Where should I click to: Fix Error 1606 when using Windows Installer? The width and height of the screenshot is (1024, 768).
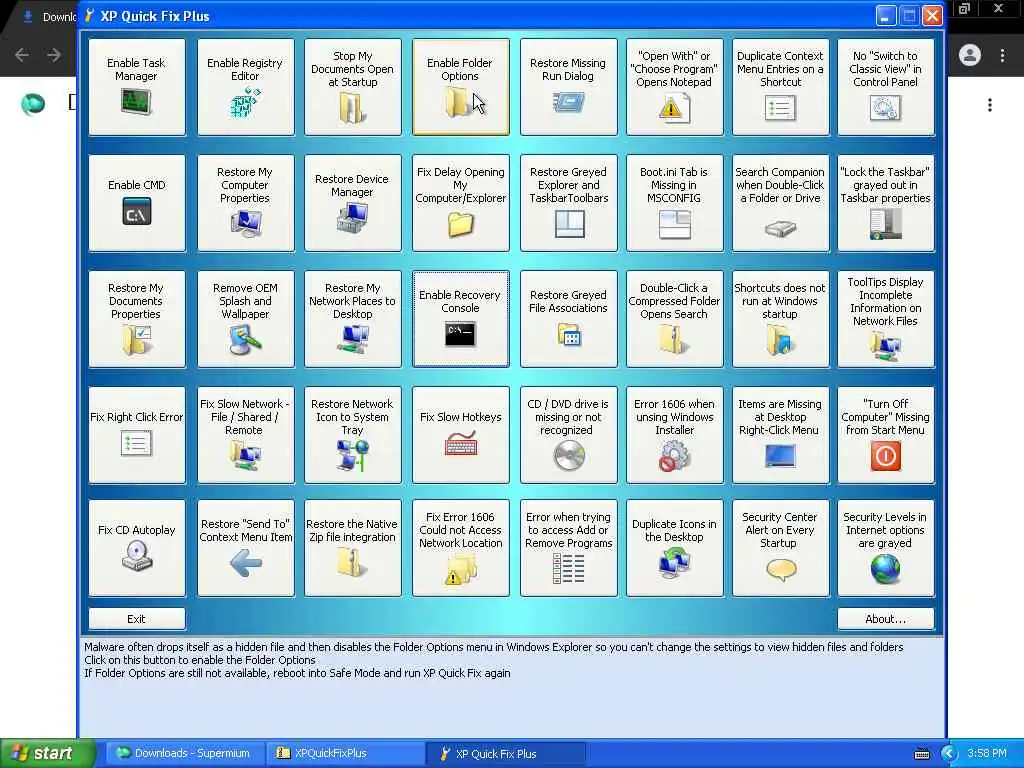point(675,435)
